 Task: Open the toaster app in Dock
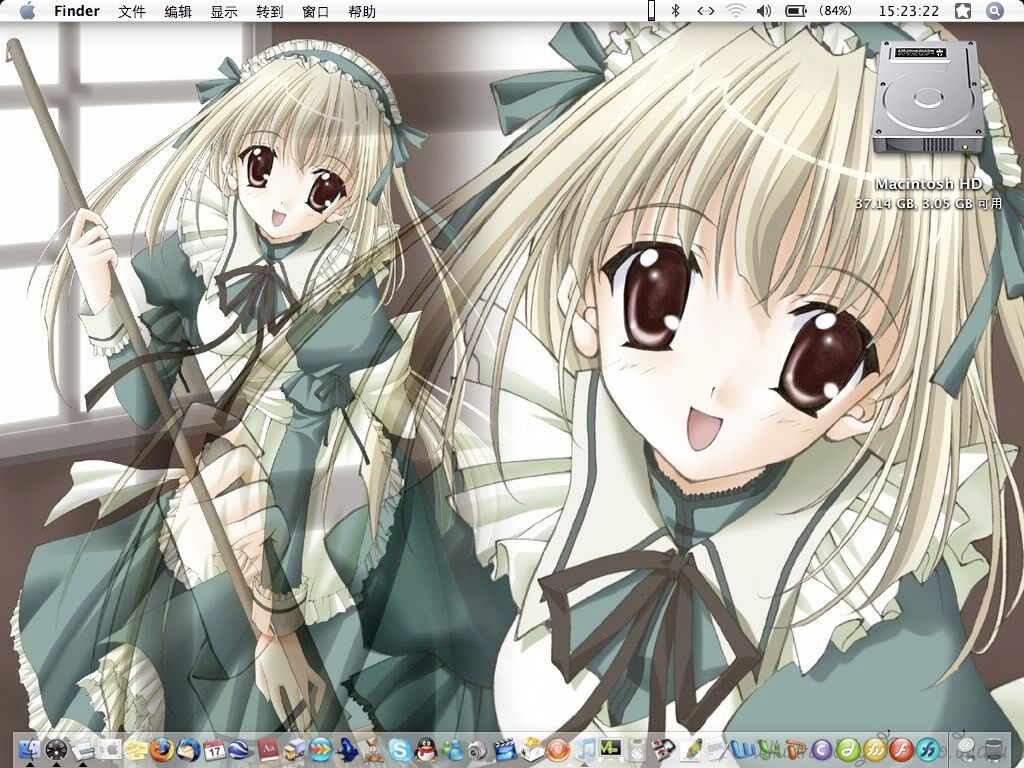tap(532, 750)
